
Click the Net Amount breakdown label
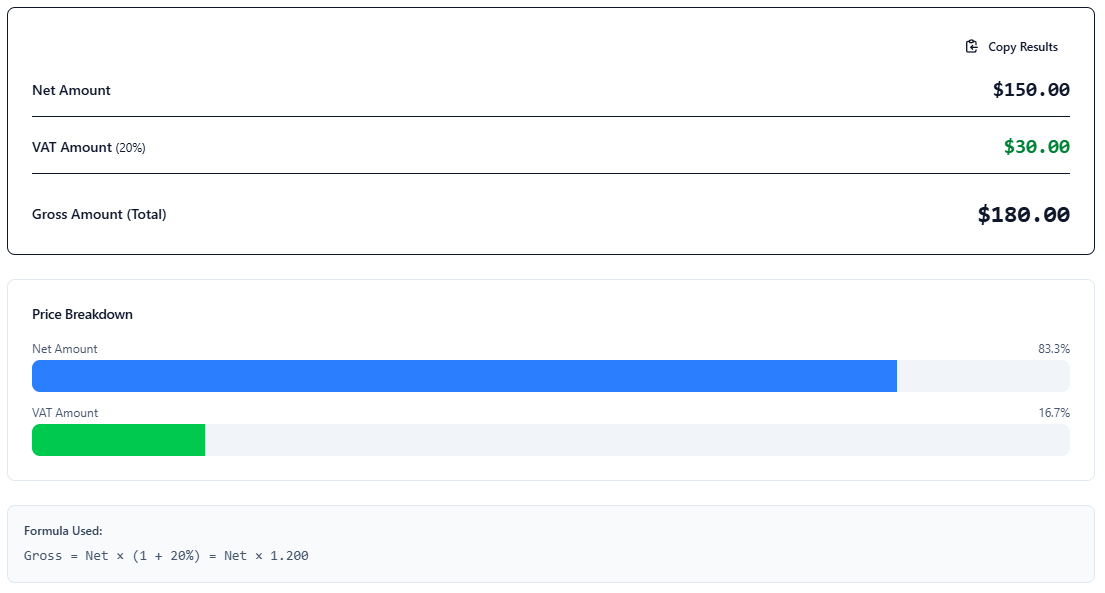click(x=65, y=348)
